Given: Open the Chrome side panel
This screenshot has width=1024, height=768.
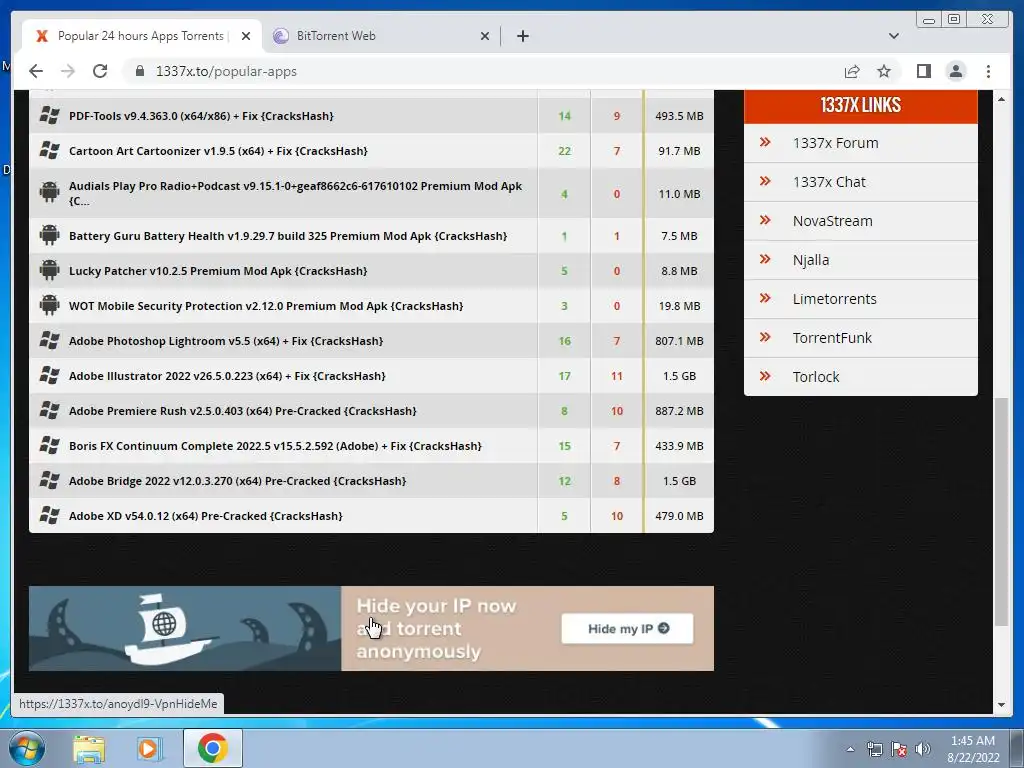Looking at the screenshot, I should click(923, 71).
